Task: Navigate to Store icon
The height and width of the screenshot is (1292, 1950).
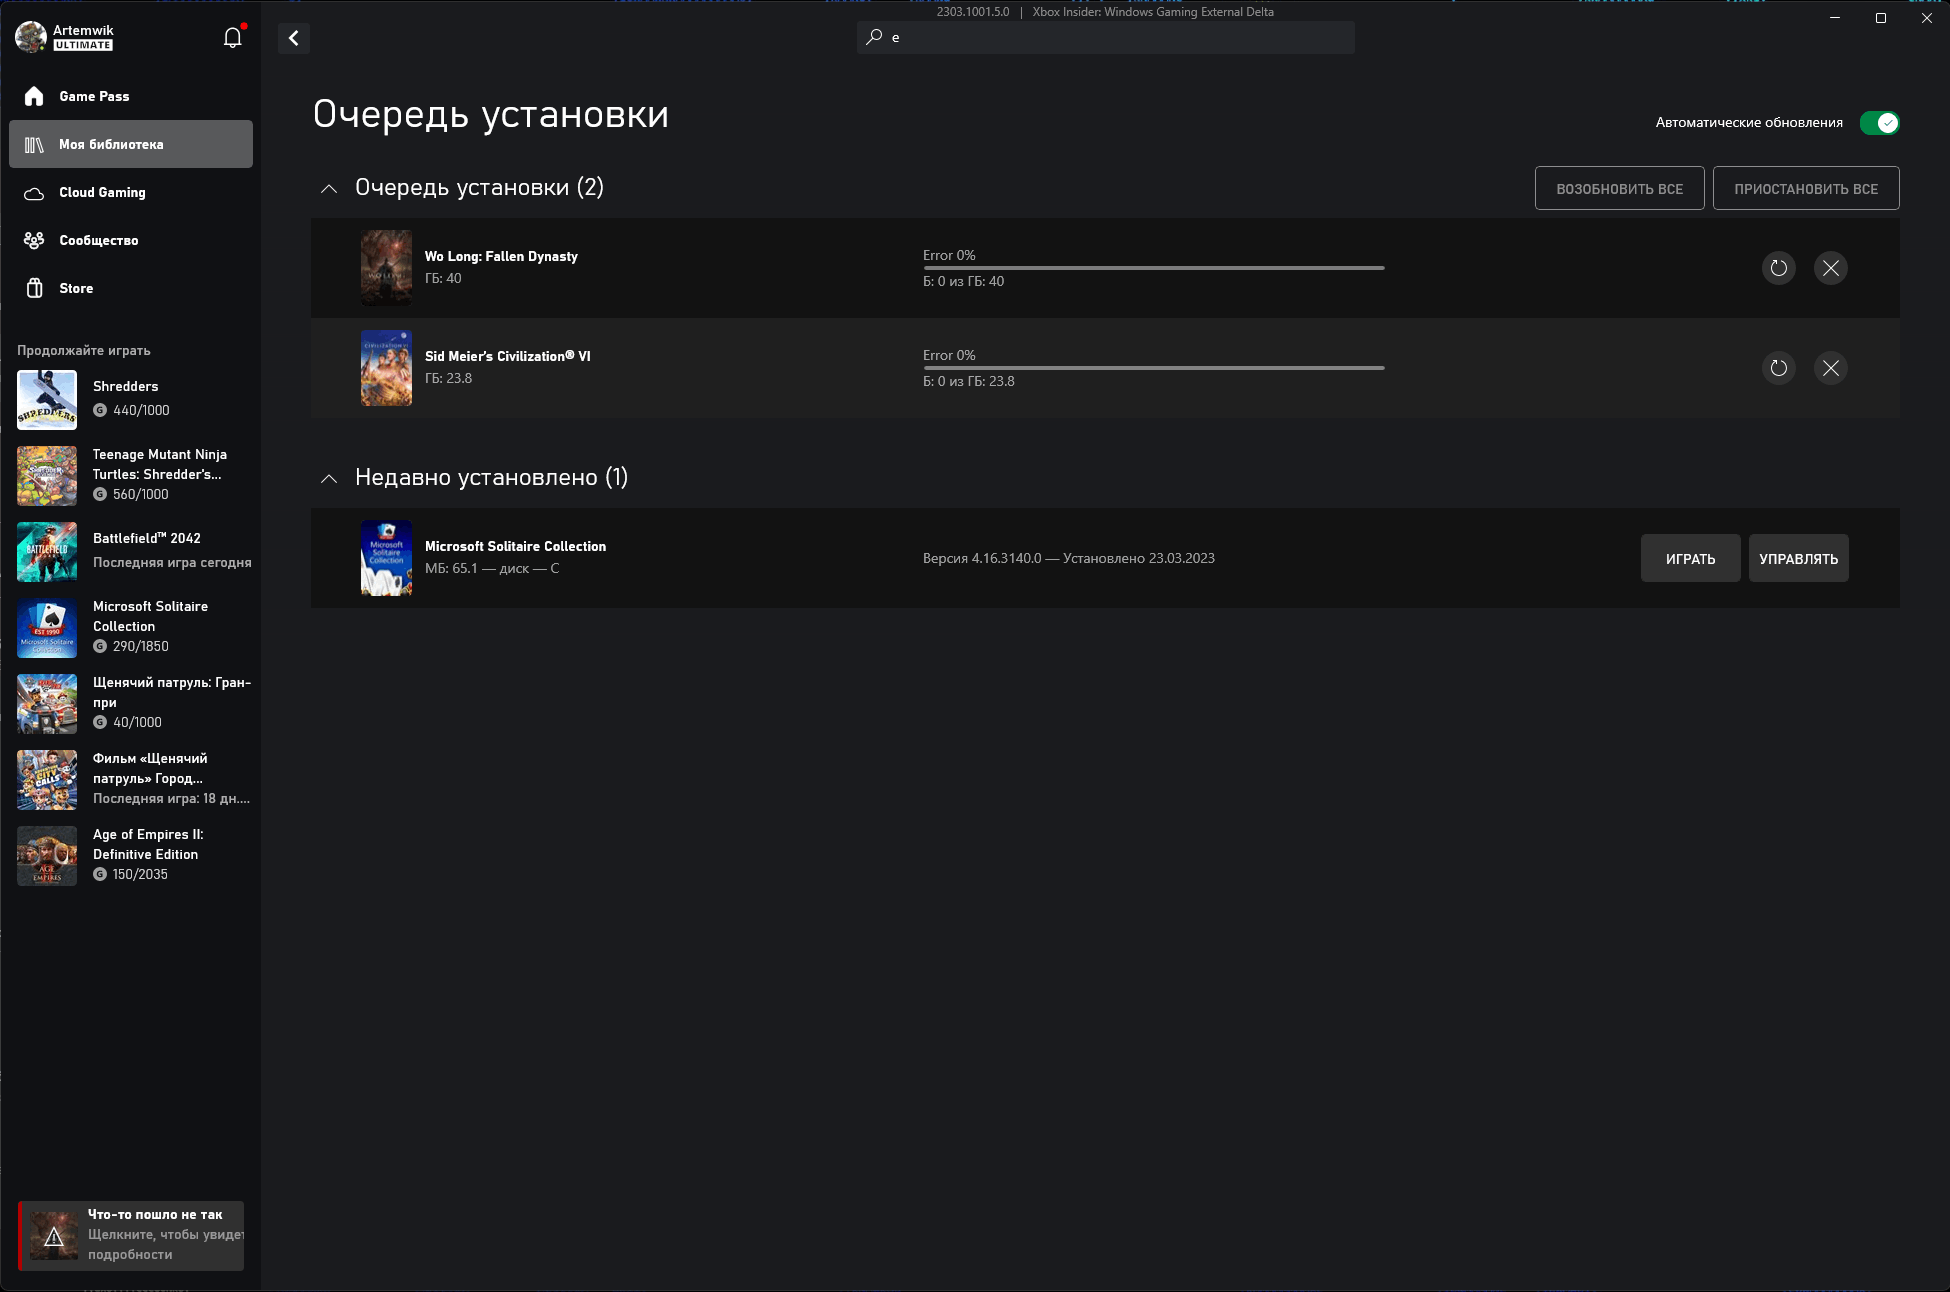Action: click(35, 288)
